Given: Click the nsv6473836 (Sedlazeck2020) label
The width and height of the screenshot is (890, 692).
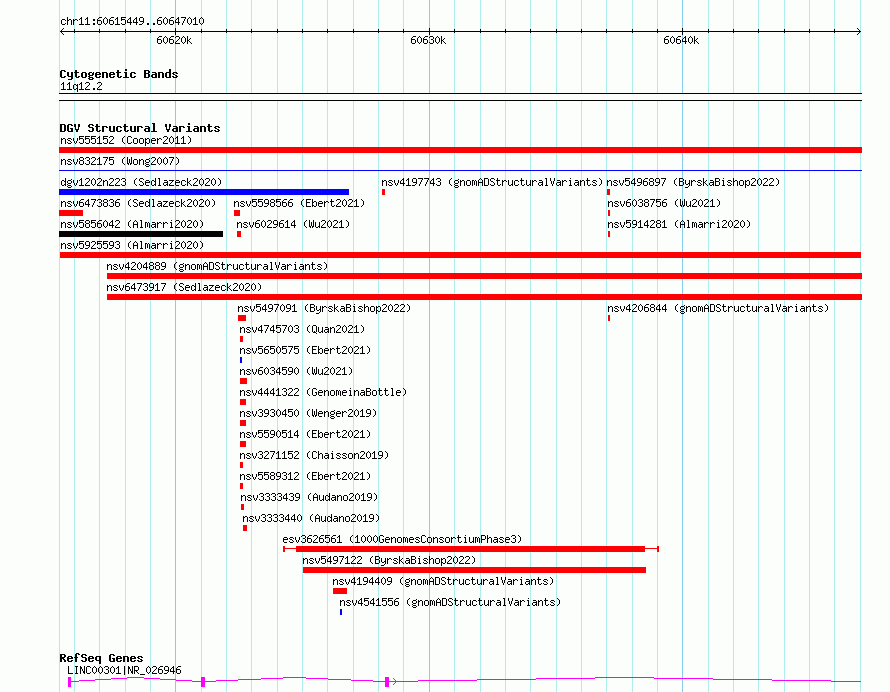Looking at the screenshot, I should tap(138, 203).
